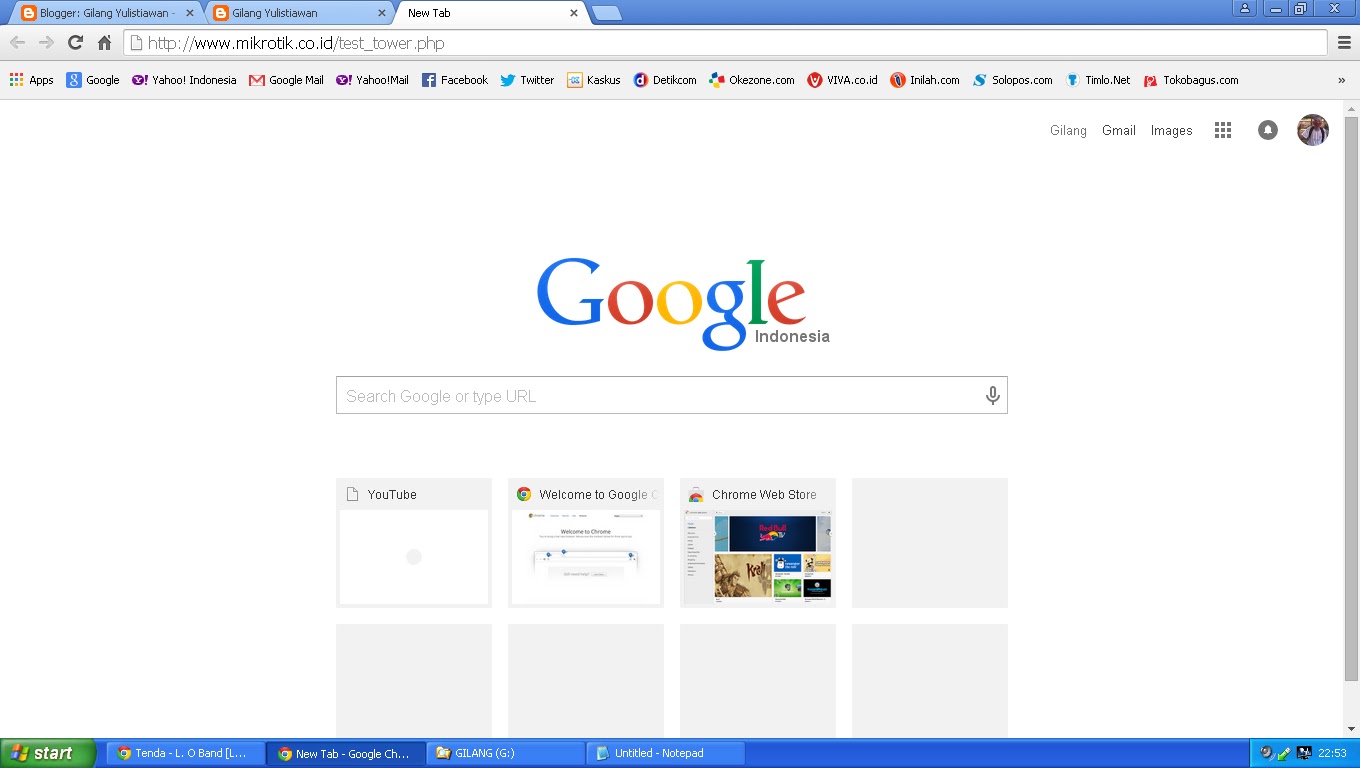Reload the current page
The width and height of the screenshot is (1360, 768).
coord(75,43)
